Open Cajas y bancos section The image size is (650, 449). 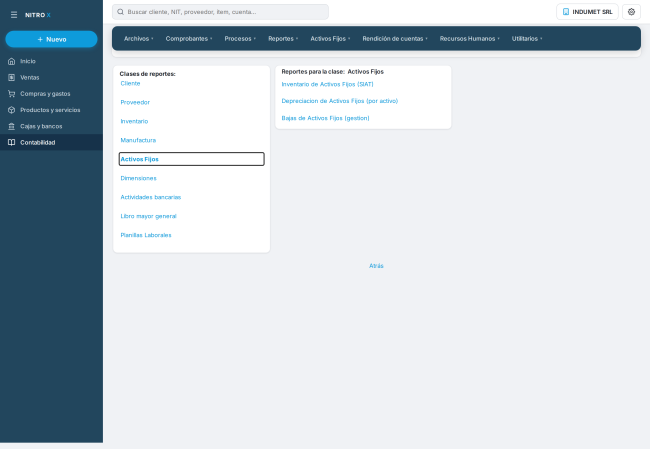tap(51, 126)
